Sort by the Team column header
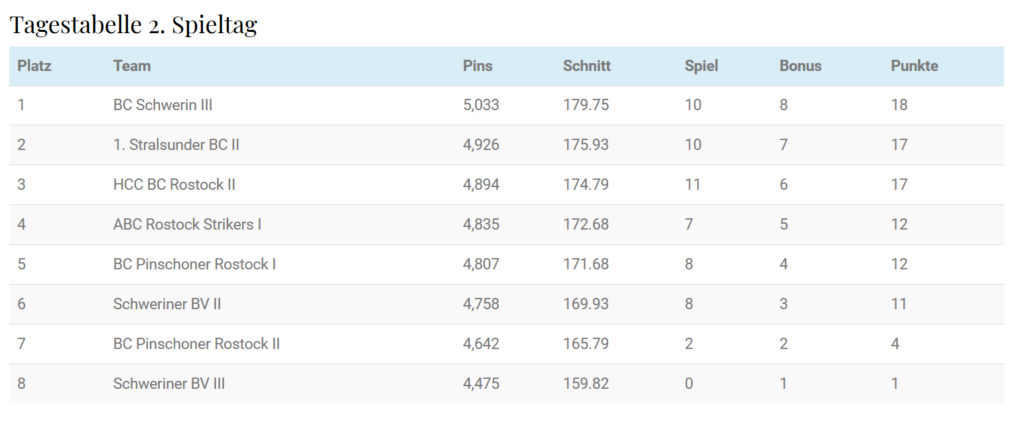 [x=132, y=66]
